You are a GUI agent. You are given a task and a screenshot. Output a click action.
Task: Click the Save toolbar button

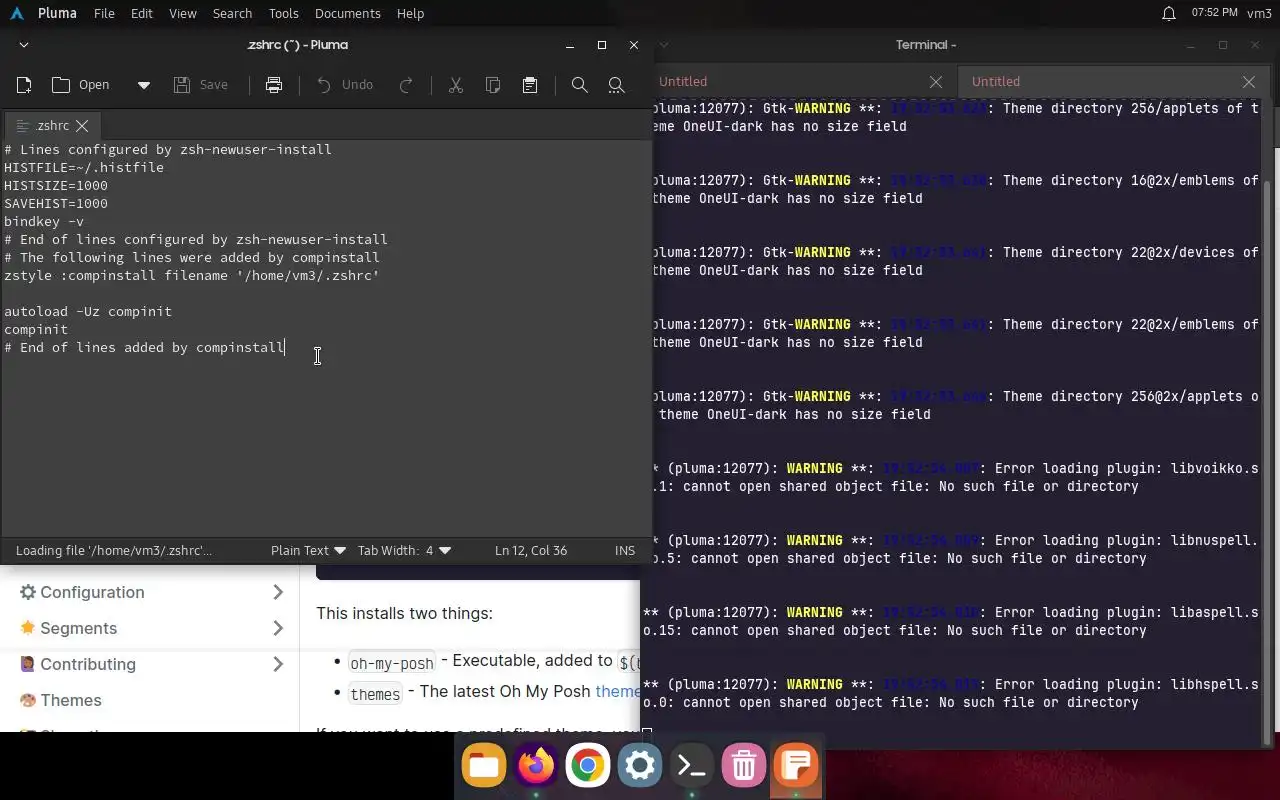point(201,85)
